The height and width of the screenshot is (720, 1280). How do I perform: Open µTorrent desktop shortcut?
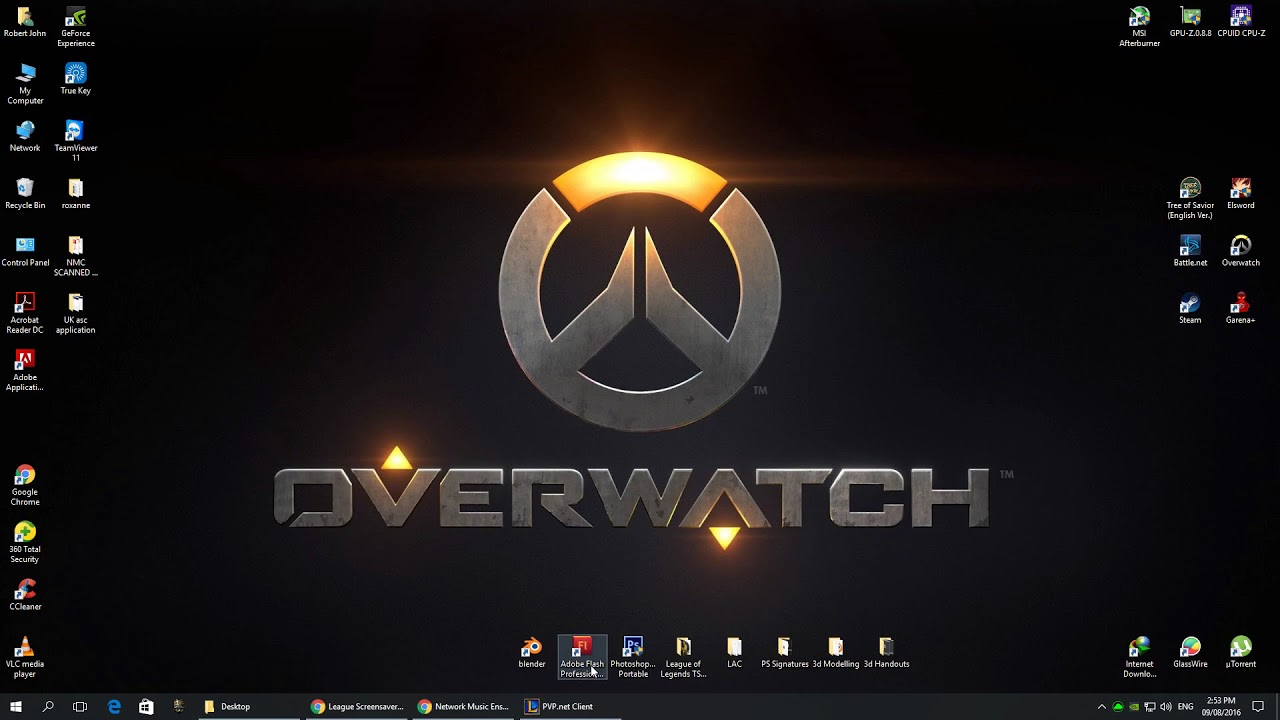point(1241,652)
